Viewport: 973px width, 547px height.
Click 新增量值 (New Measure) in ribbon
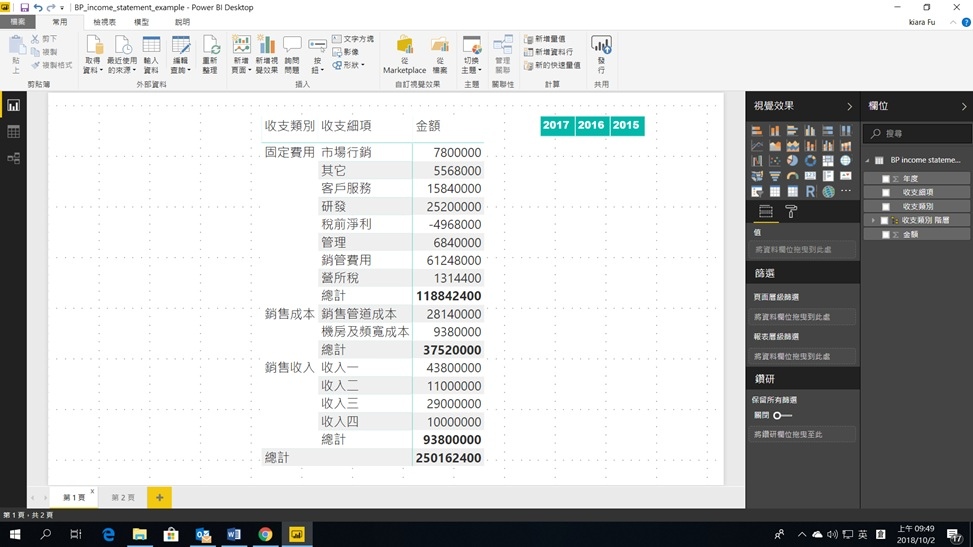(545, 38)
